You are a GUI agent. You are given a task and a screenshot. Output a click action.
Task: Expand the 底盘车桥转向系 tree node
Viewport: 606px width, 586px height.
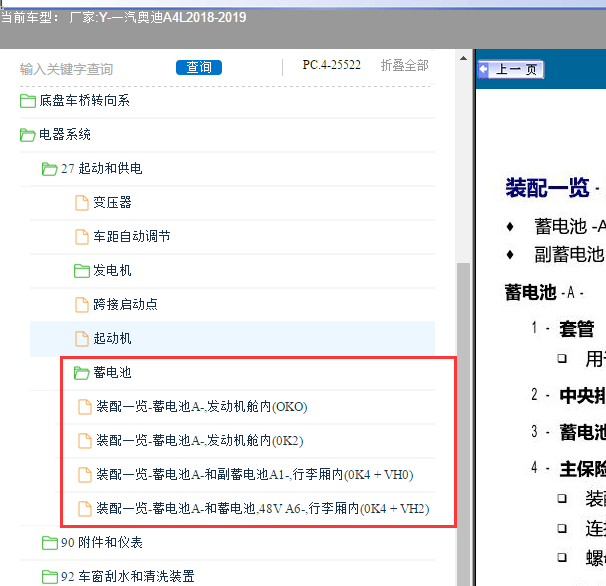[84, 101]
